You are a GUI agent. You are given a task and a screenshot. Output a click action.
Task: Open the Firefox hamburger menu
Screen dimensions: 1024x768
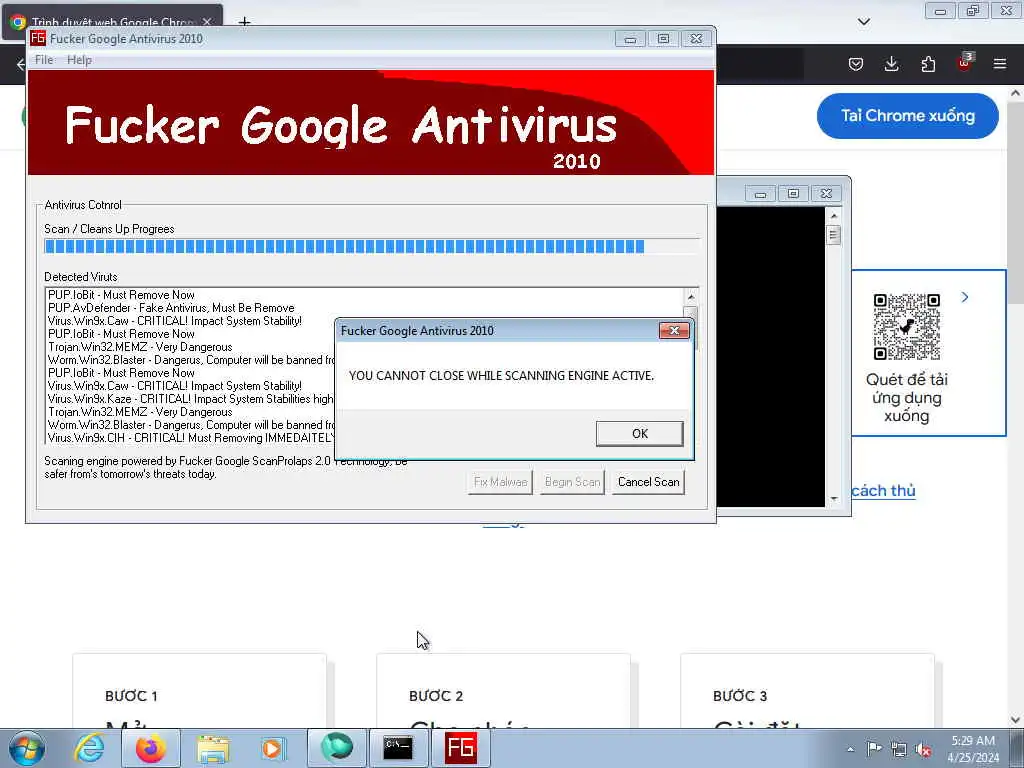pos(1000,64)
